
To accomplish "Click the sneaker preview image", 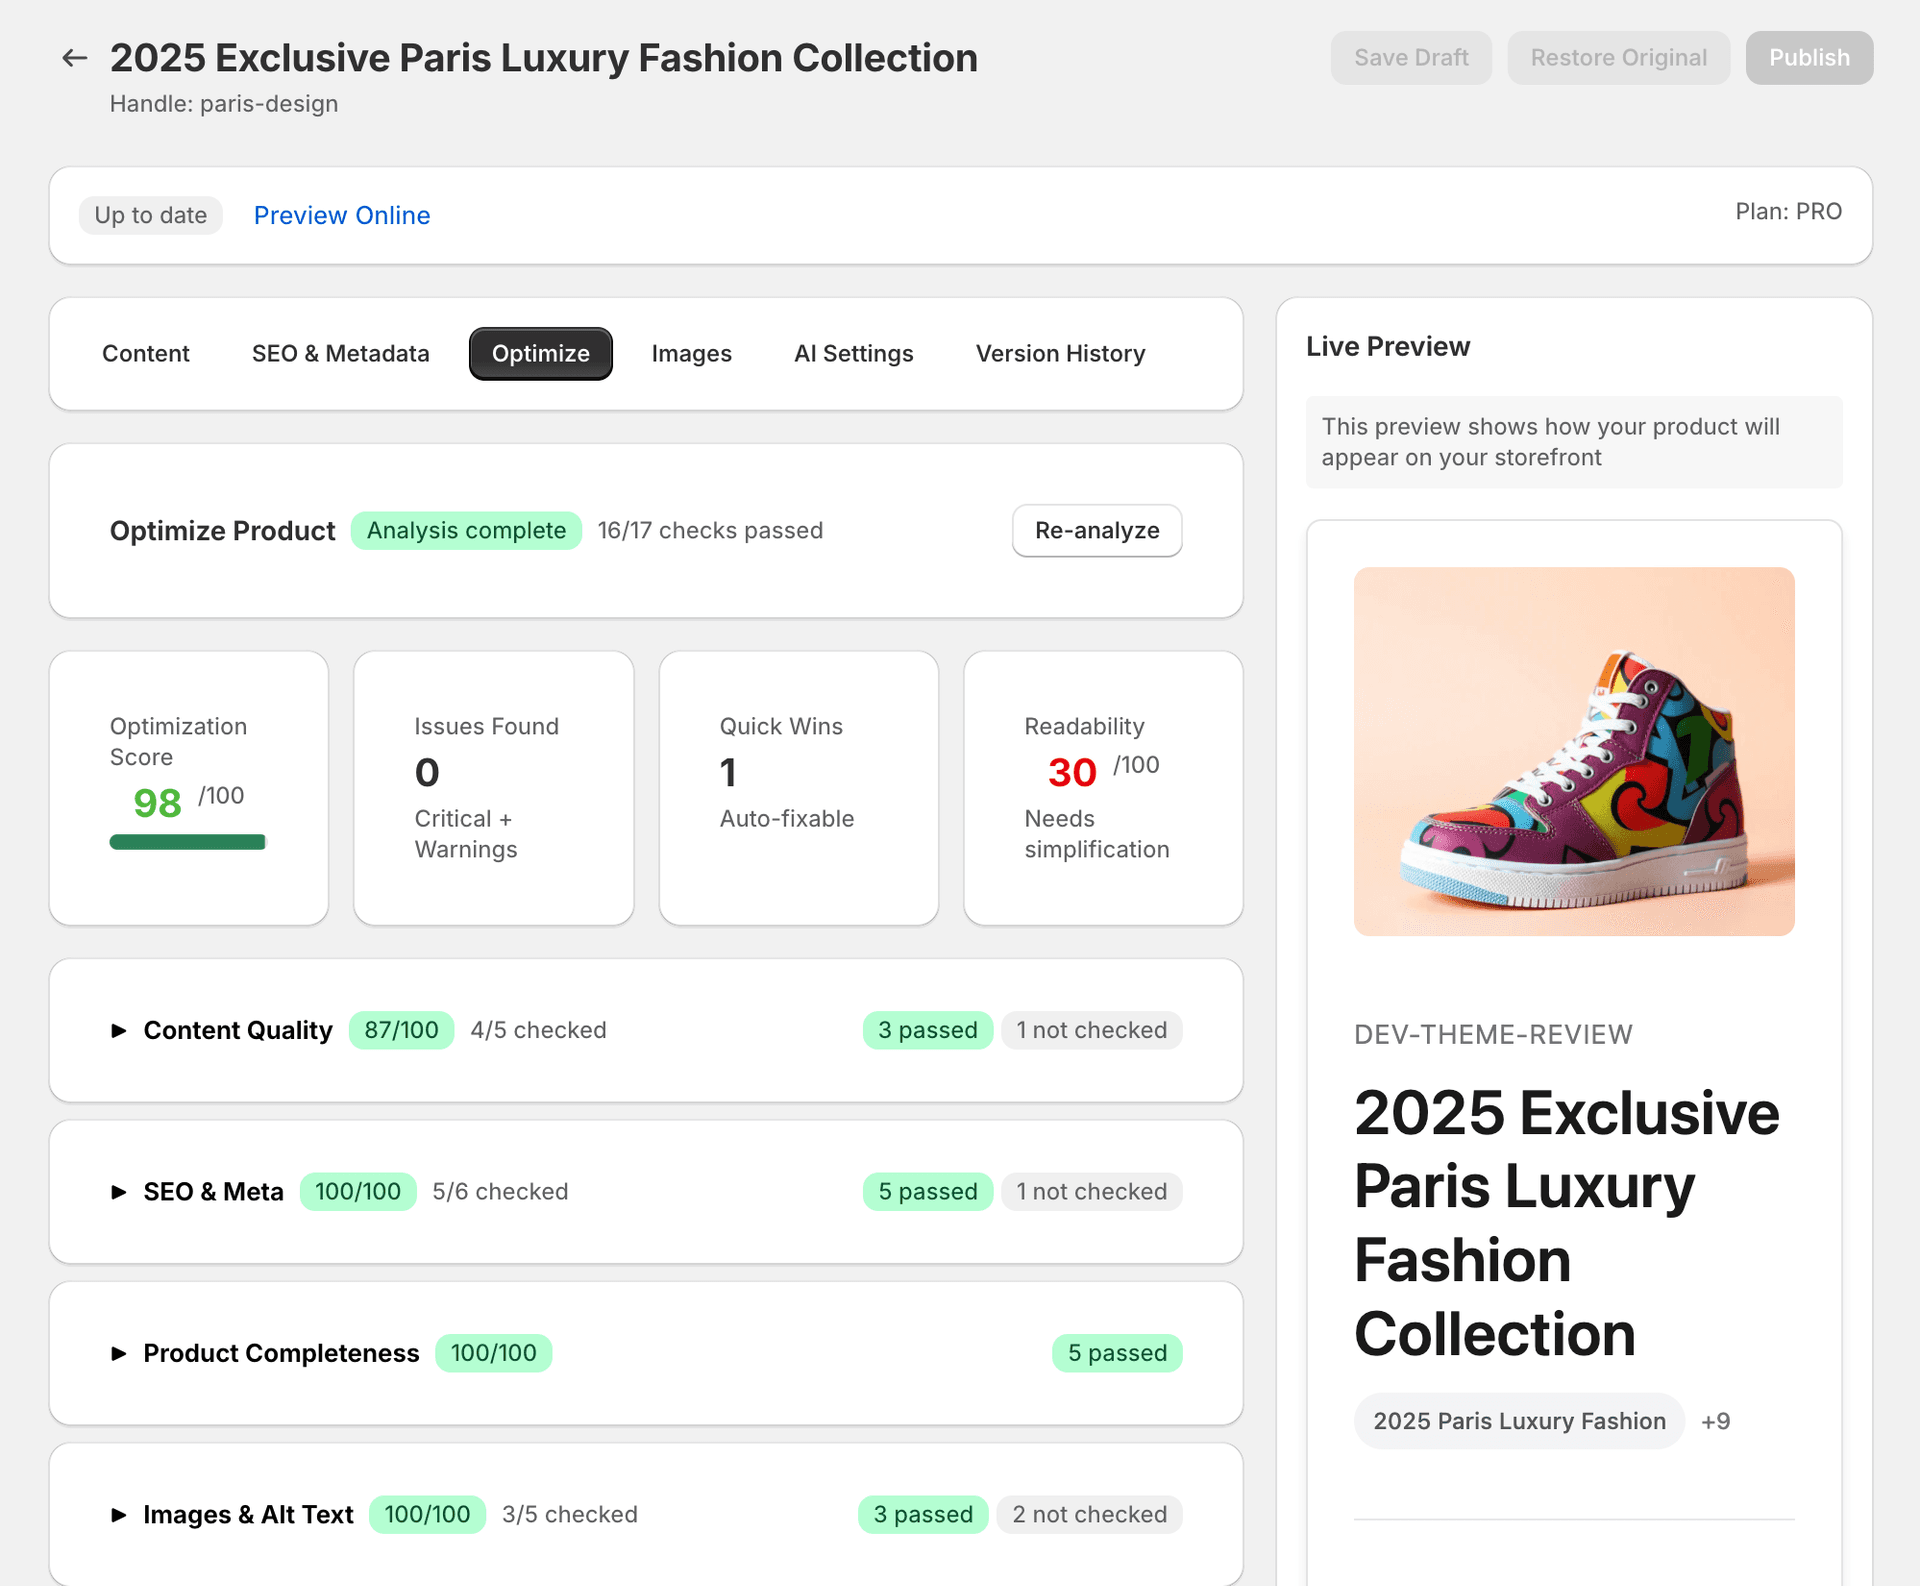I will pyautogui.click(x=1573, y=752).
